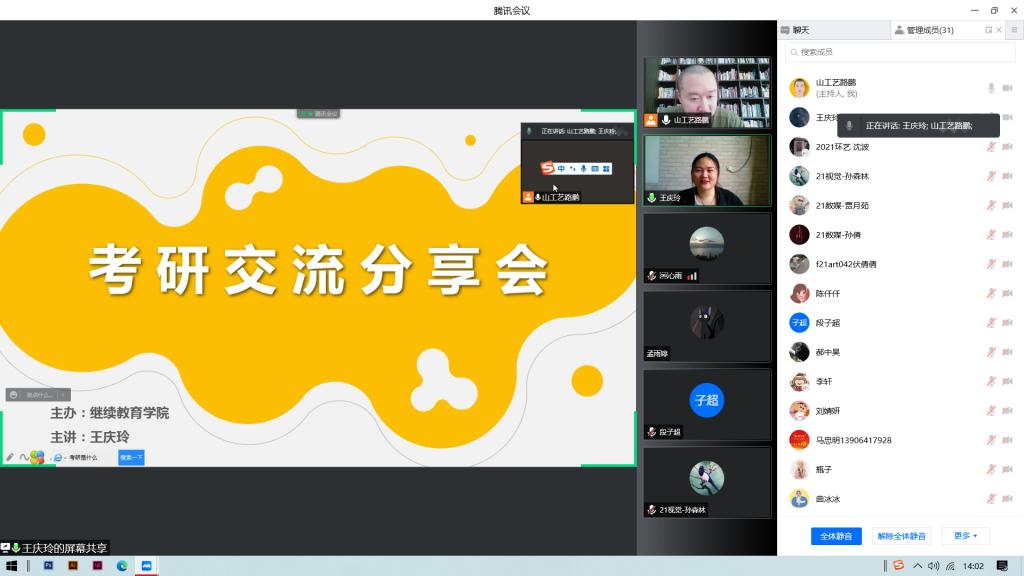Click 解除全体静音 unmute all button
Screen dimensions: 1024x576
(x=901, y=536)
